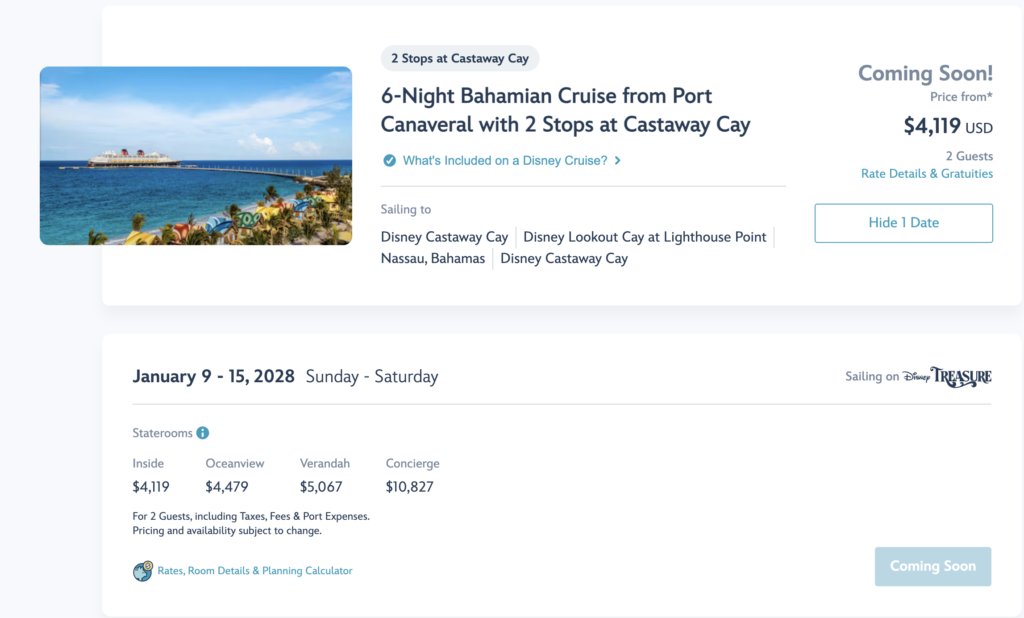Click the planning calculator Mickey icon
Image resolution: width=1024 pixels, height=618 pixels.
tap(143, 571)
